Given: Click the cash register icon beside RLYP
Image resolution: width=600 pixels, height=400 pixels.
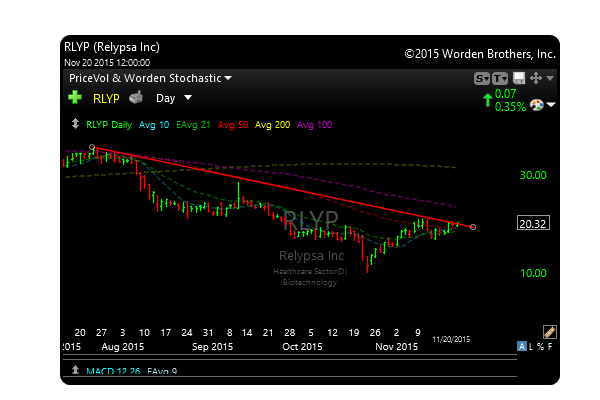Looking at the screenshot, I should 136,98.
